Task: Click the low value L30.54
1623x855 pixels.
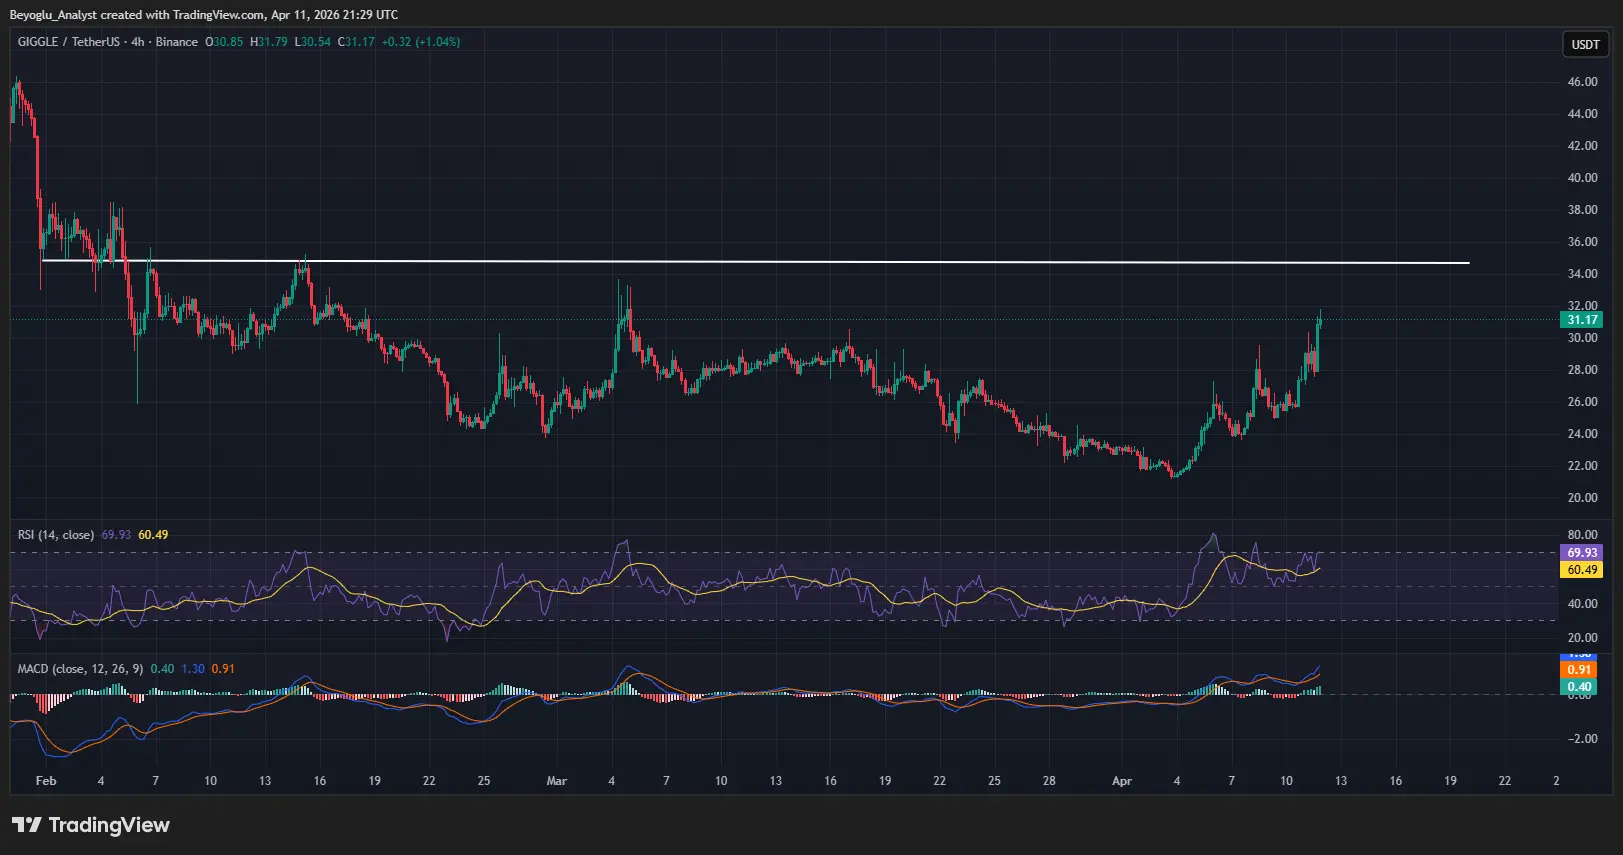Action: tap(312, 42)
